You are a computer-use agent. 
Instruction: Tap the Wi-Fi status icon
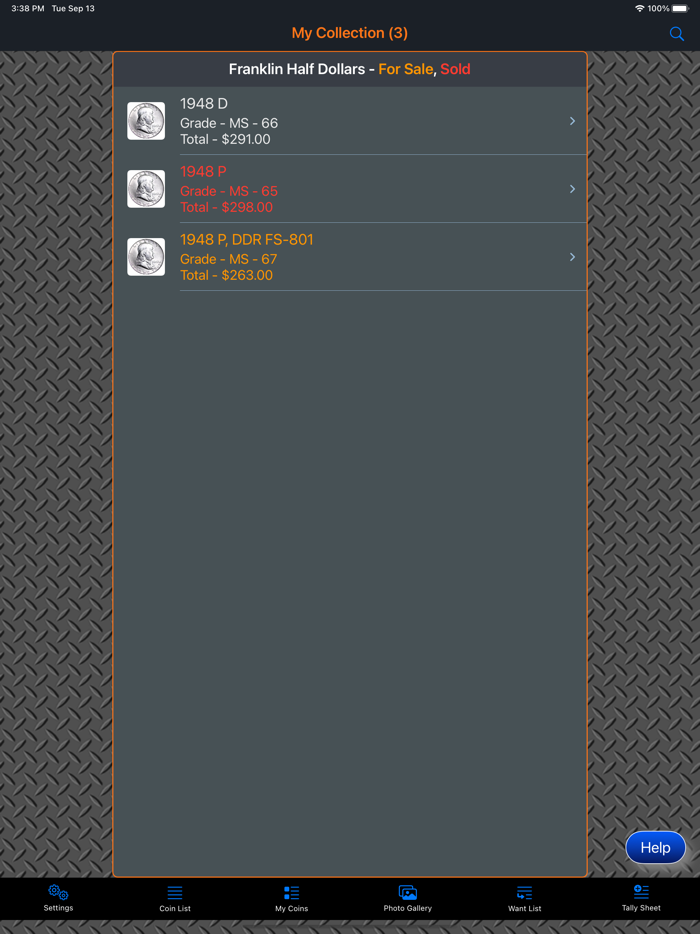click(640, 8)
